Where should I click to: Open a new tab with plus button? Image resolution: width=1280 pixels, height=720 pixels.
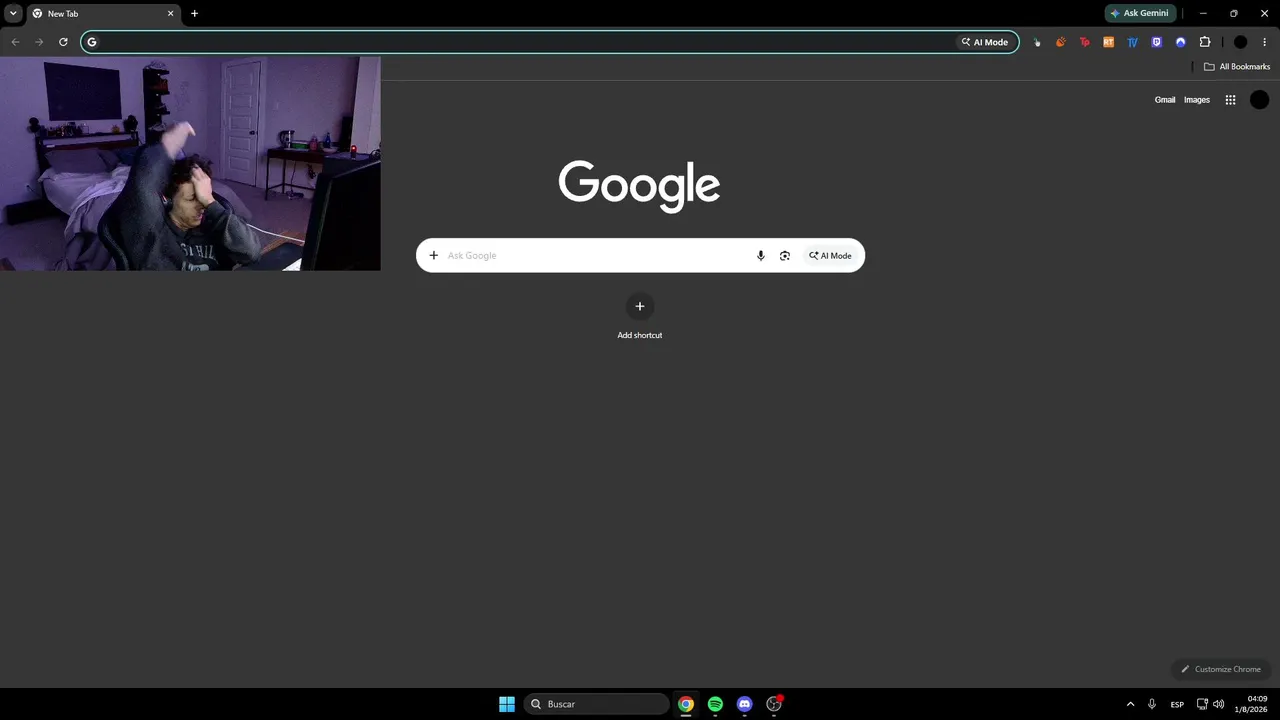(x=194, y=13)
